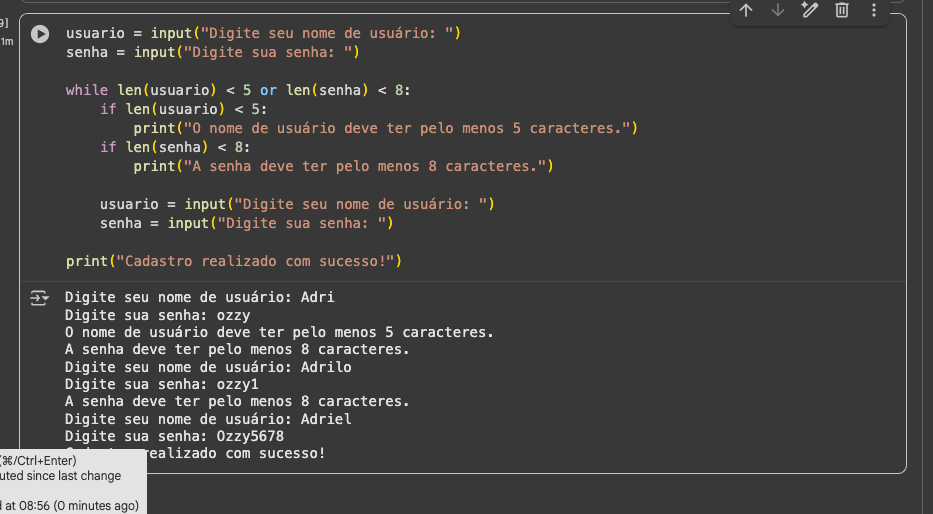Open the output actions icon
933x514 pixels.
tap(39, 298)
